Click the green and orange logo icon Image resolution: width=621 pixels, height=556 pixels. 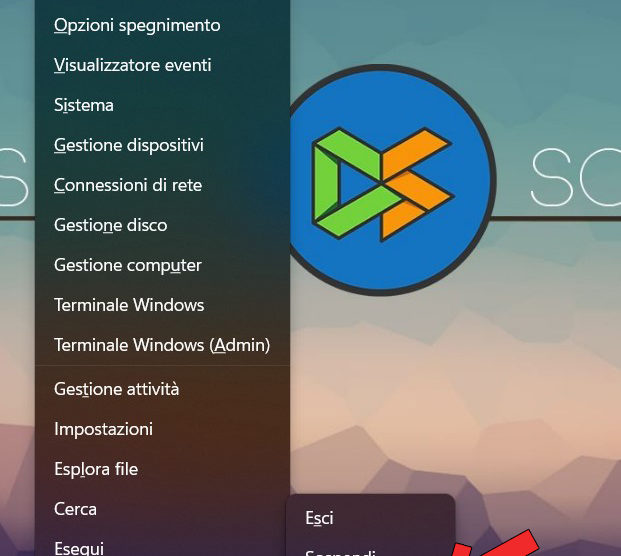pyautogui.click(x=382, y=184)
